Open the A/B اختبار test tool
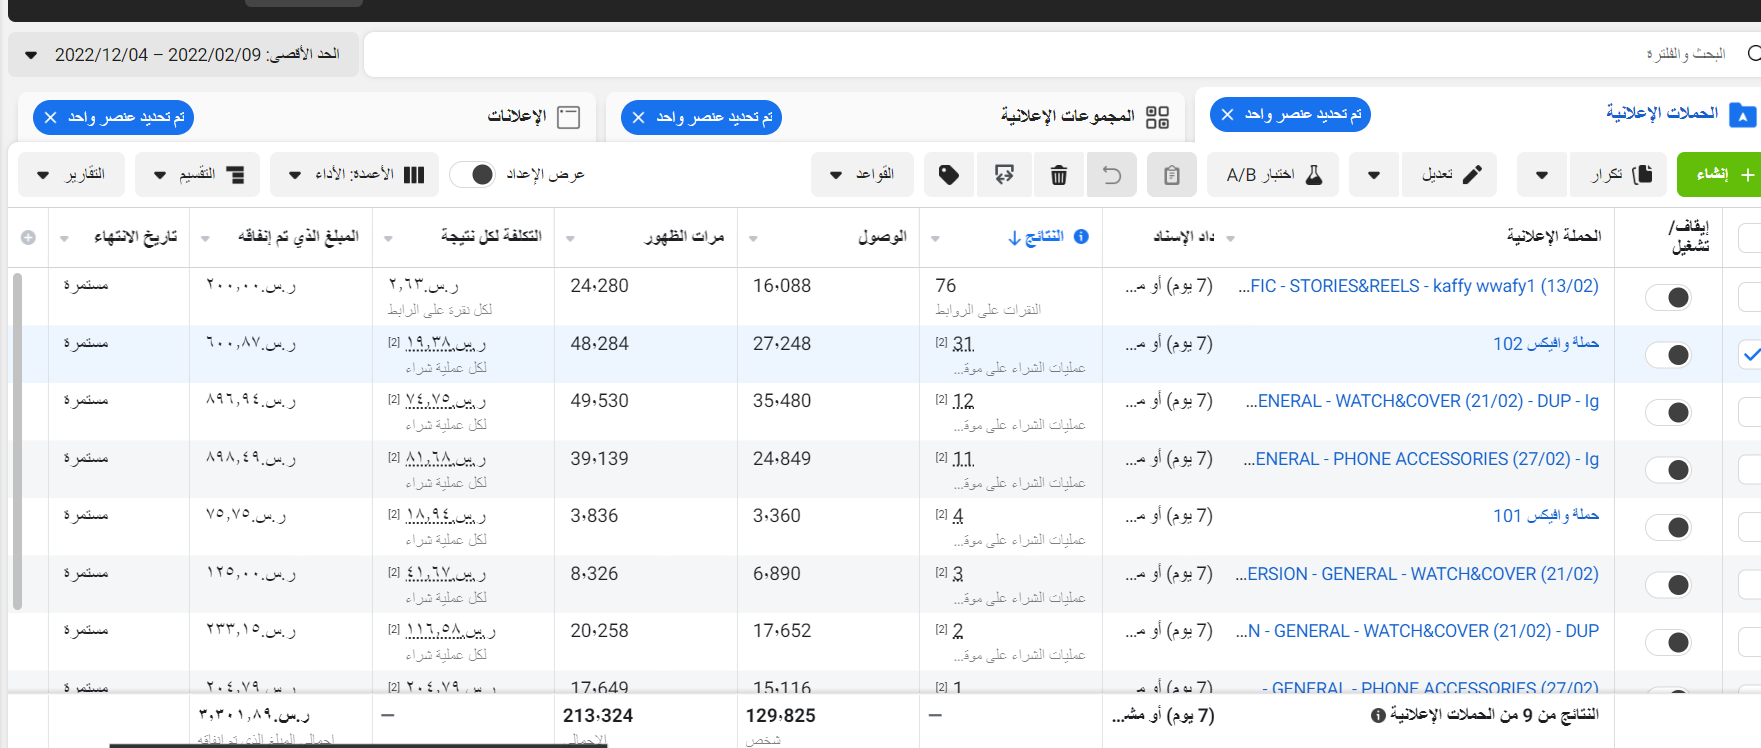 click(x=1272, y=175)
